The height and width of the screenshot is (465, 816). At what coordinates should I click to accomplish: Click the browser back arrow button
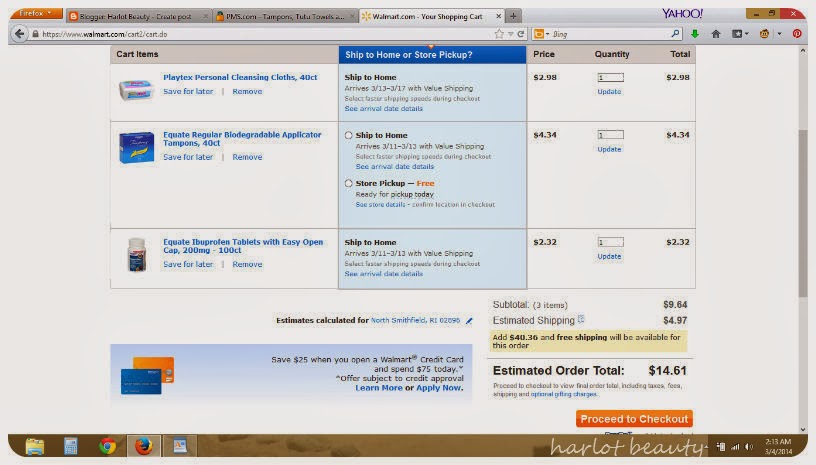[x=20, y=34]
